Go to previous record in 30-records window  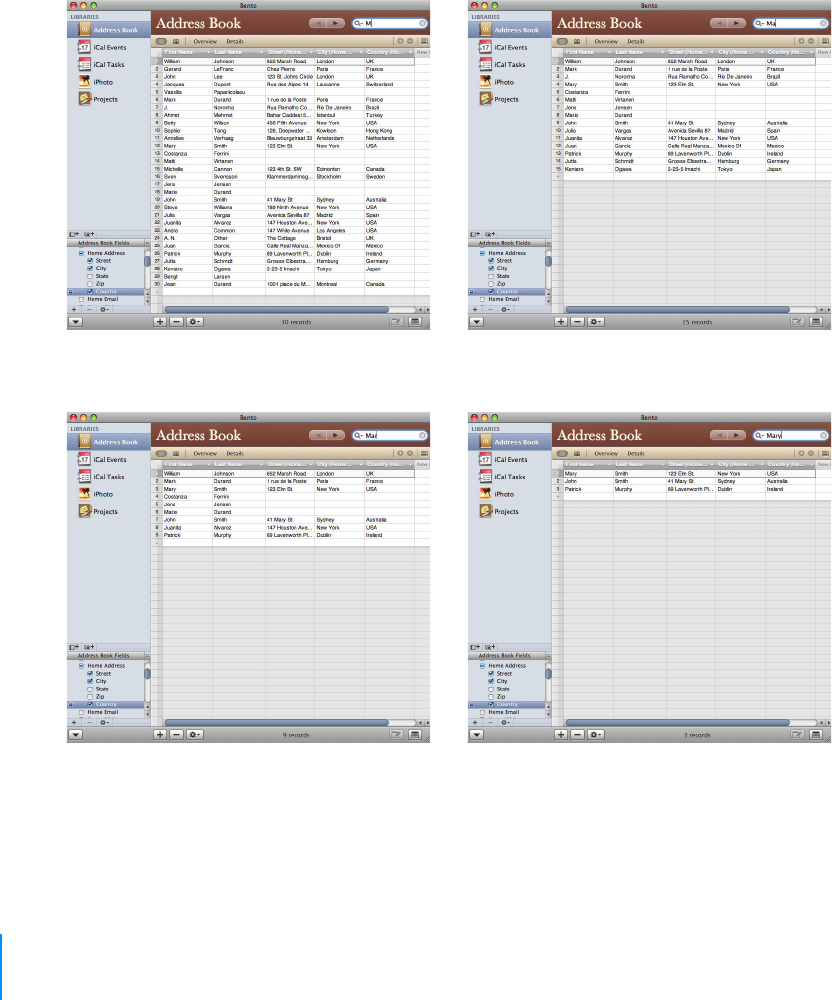[x=318, y=23]
